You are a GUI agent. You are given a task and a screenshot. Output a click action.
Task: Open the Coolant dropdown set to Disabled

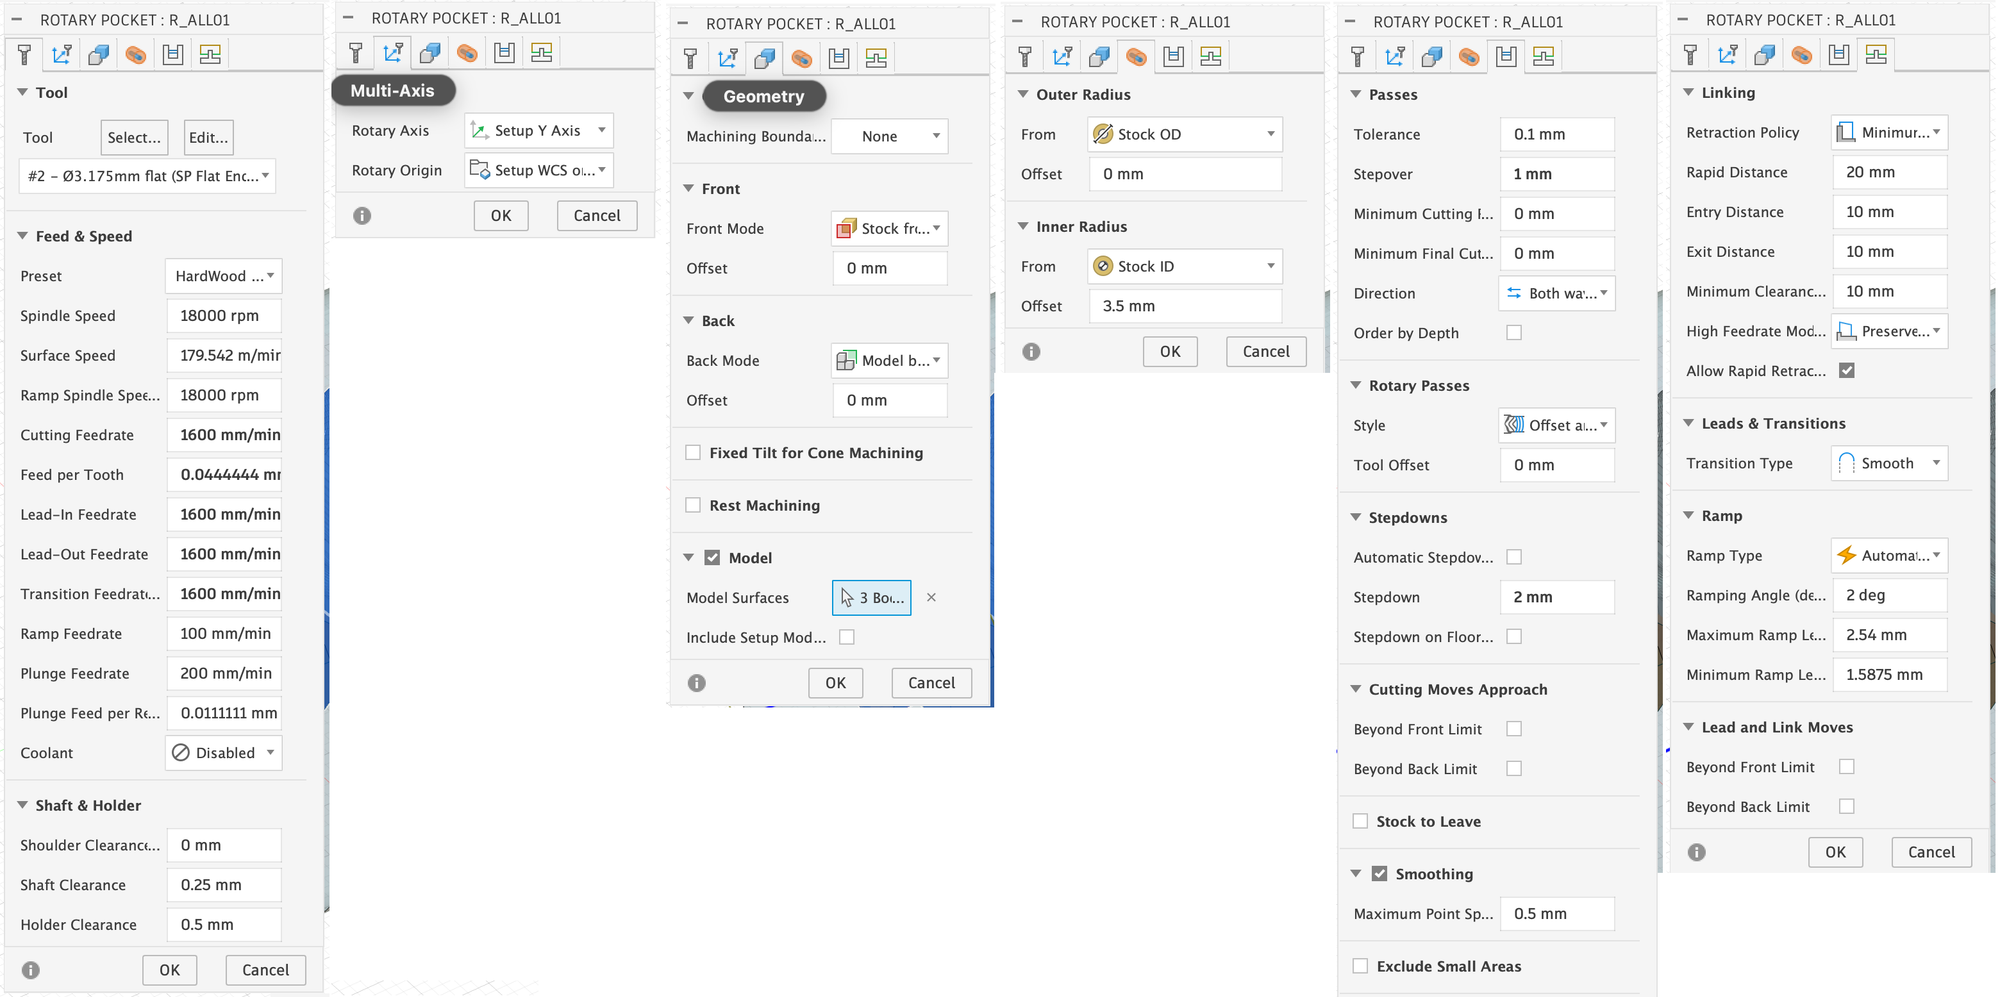click(223, 753)
